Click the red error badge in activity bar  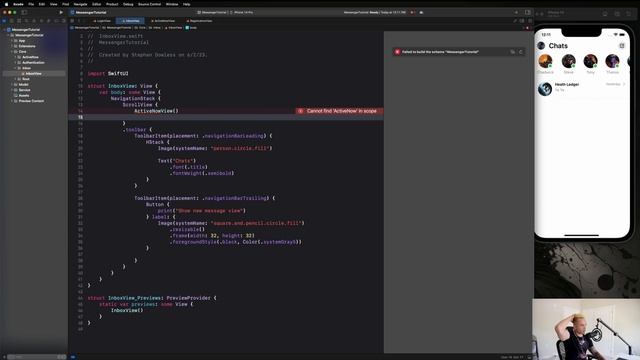411,12
